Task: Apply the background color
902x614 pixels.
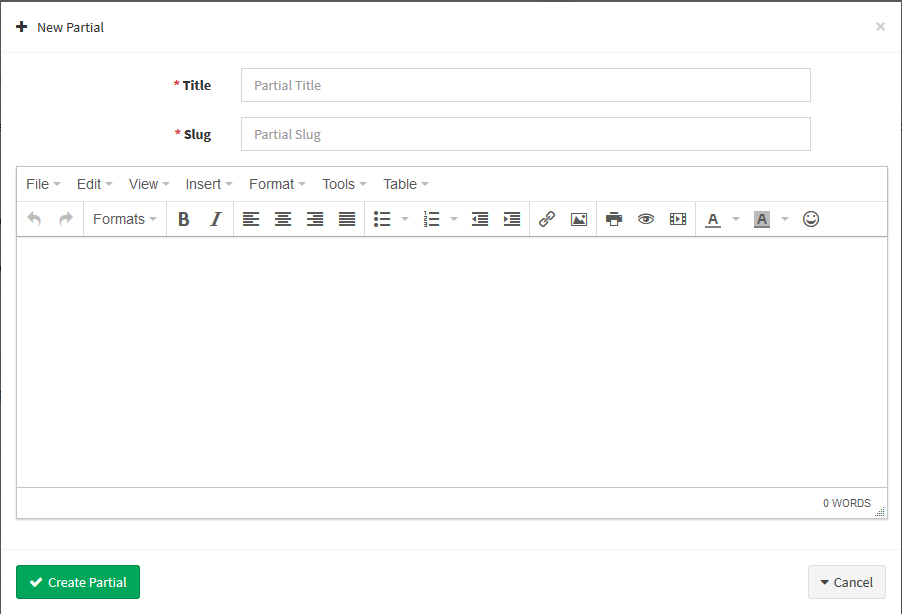Action: click(762, 219)
